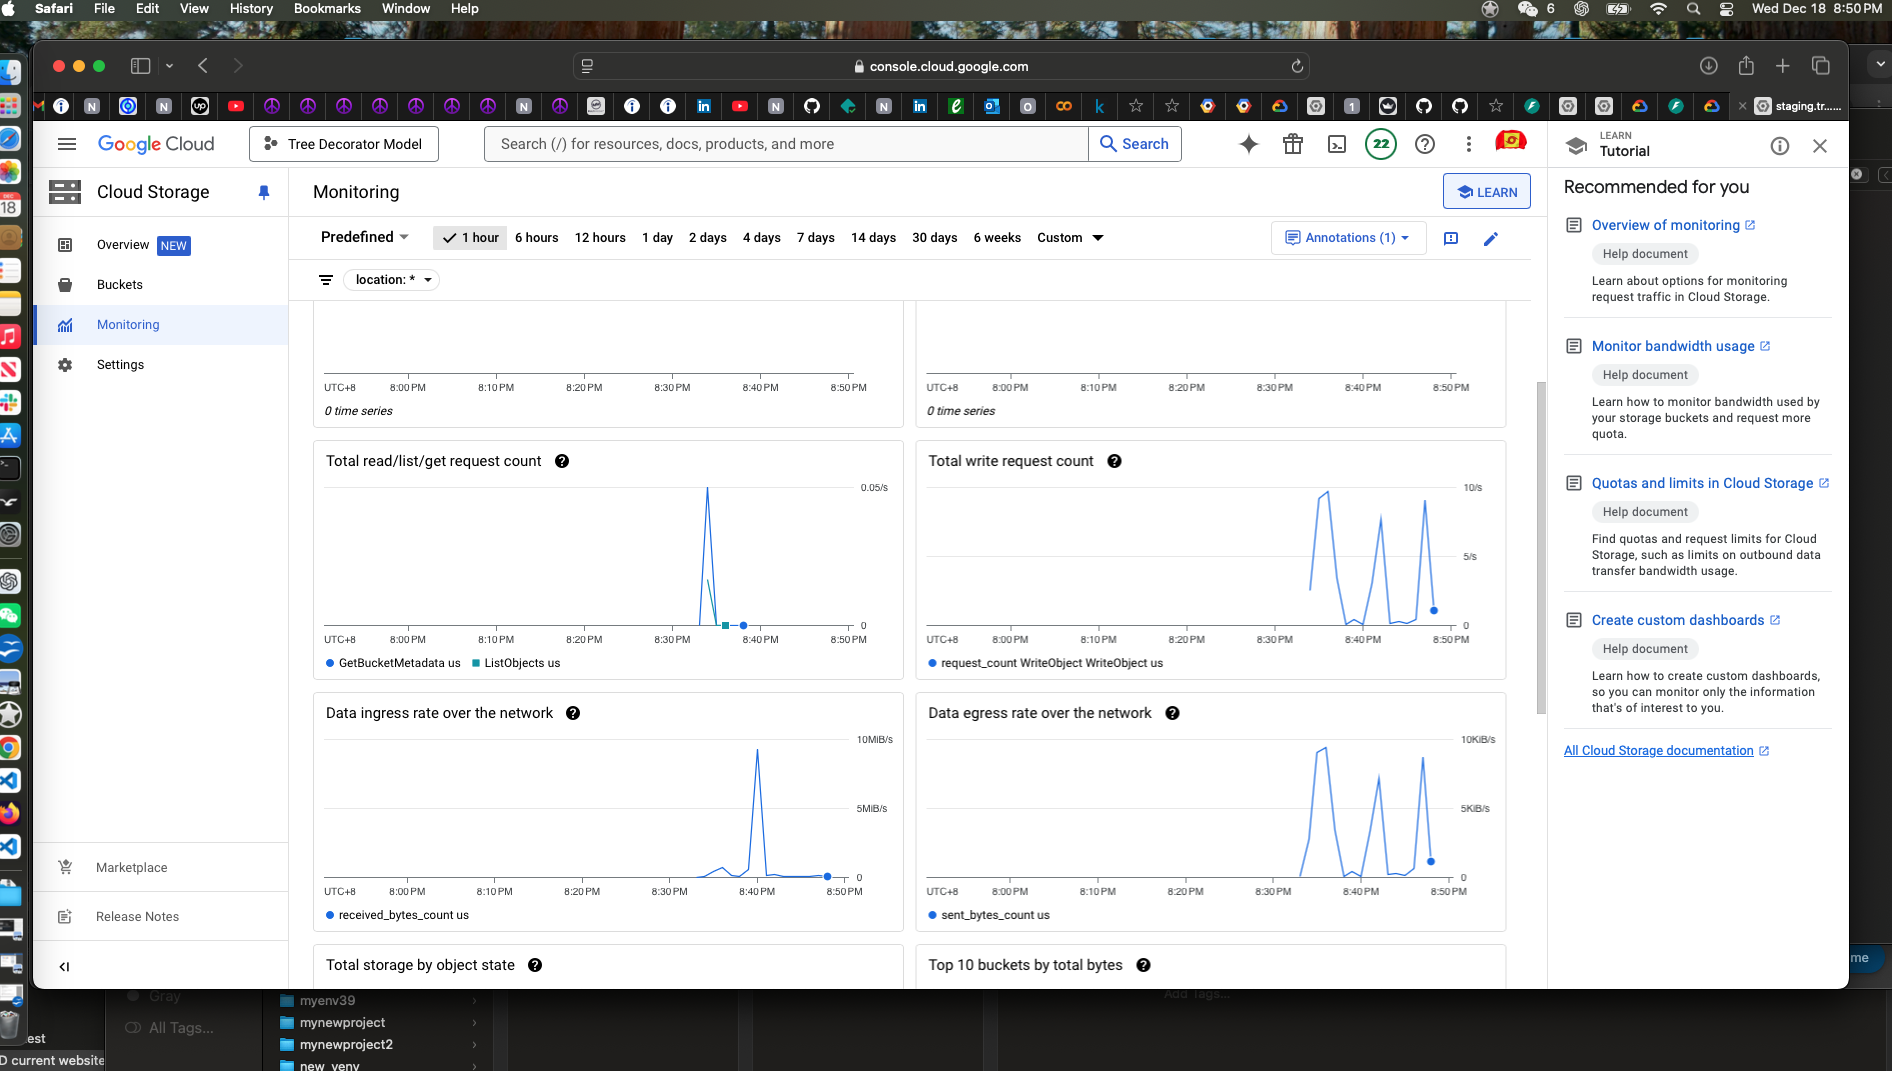The width and height of the screenshot is (1892, 1071).
Task: Open the free trial gift offers
Action: 1292,144
